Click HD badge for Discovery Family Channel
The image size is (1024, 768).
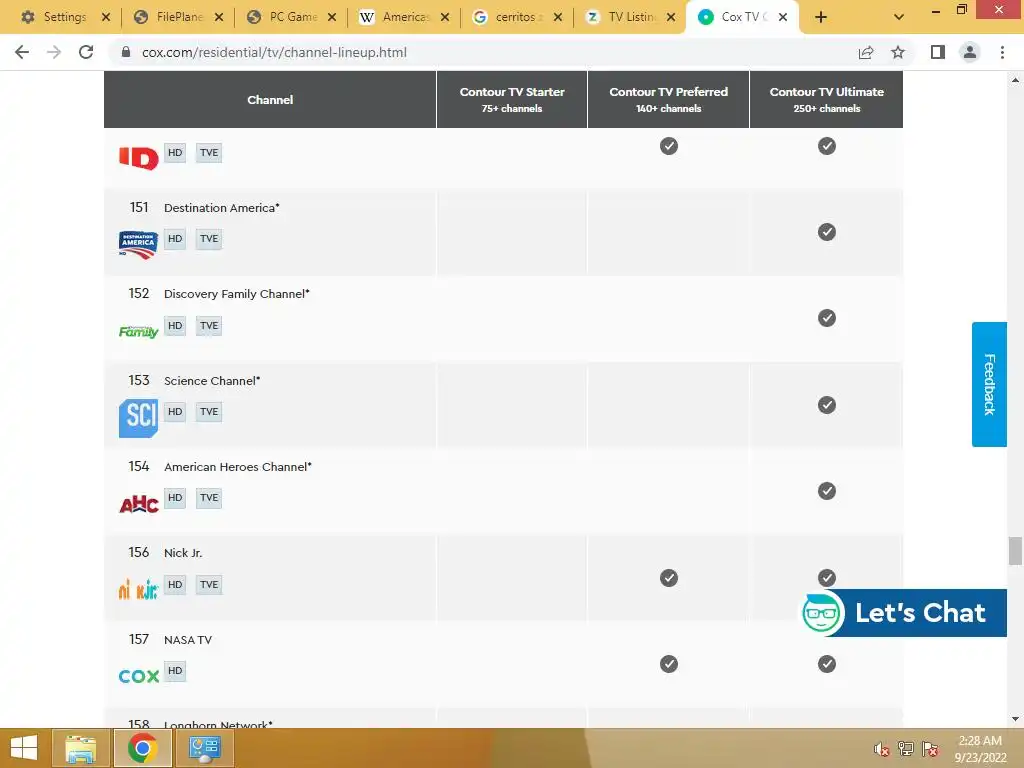pos(175,326)
